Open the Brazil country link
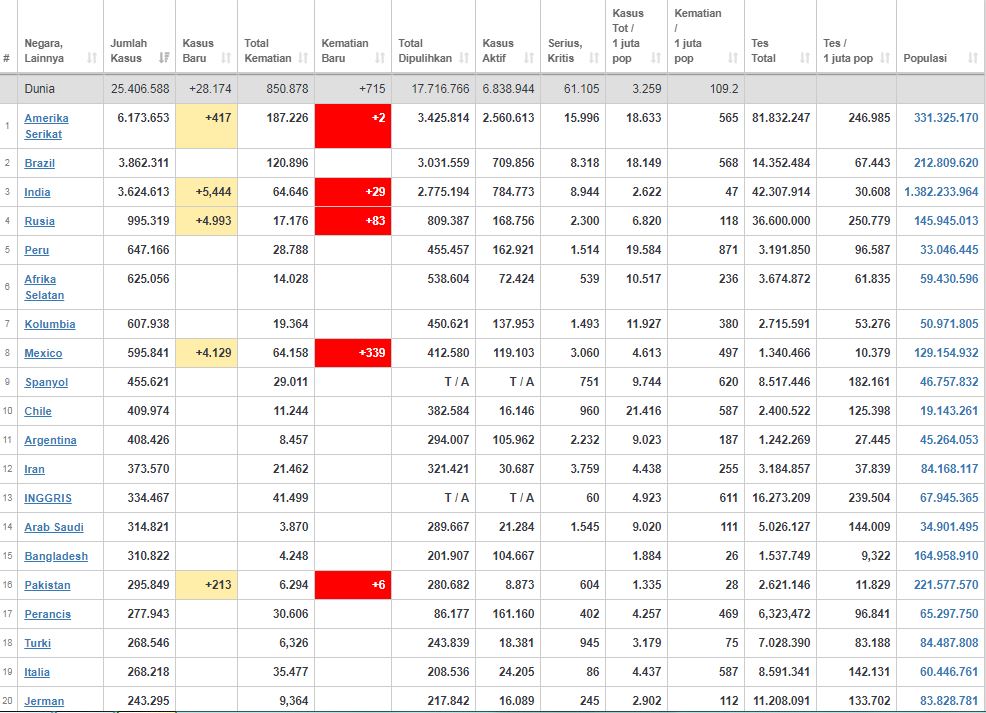The image size is (986, 713). (x=40, y=163)
